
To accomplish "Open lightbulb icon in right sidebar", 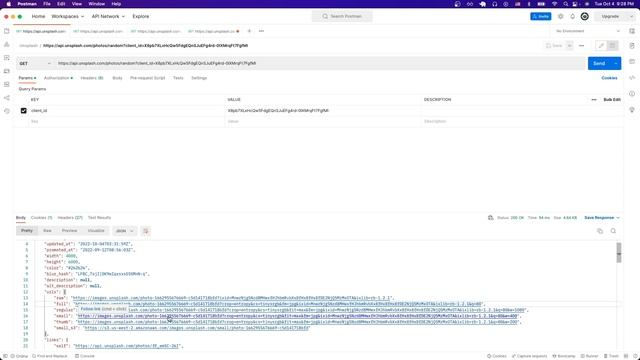I will pos(632,109).
